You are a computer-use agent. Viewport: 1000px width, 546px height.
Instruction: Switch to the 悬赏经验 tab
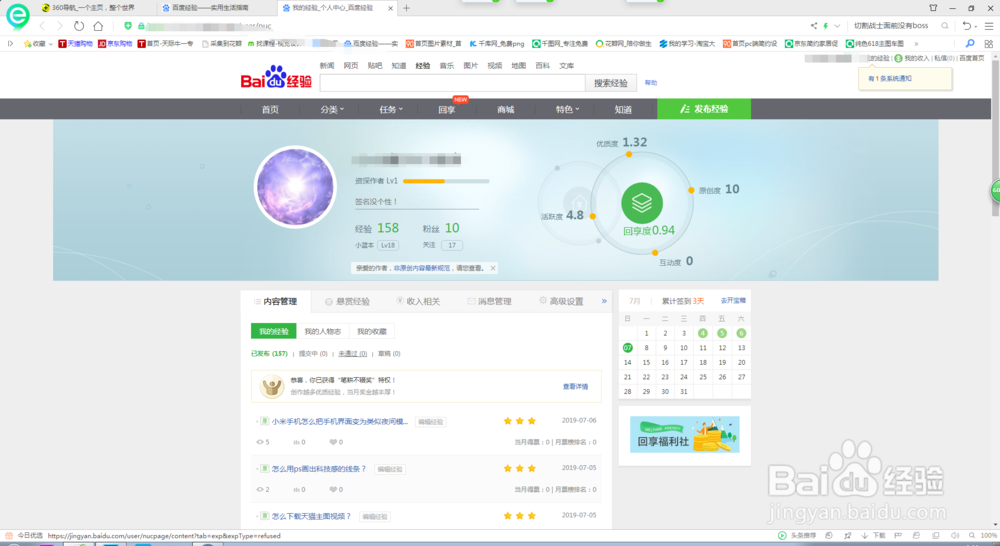point(347,301)
